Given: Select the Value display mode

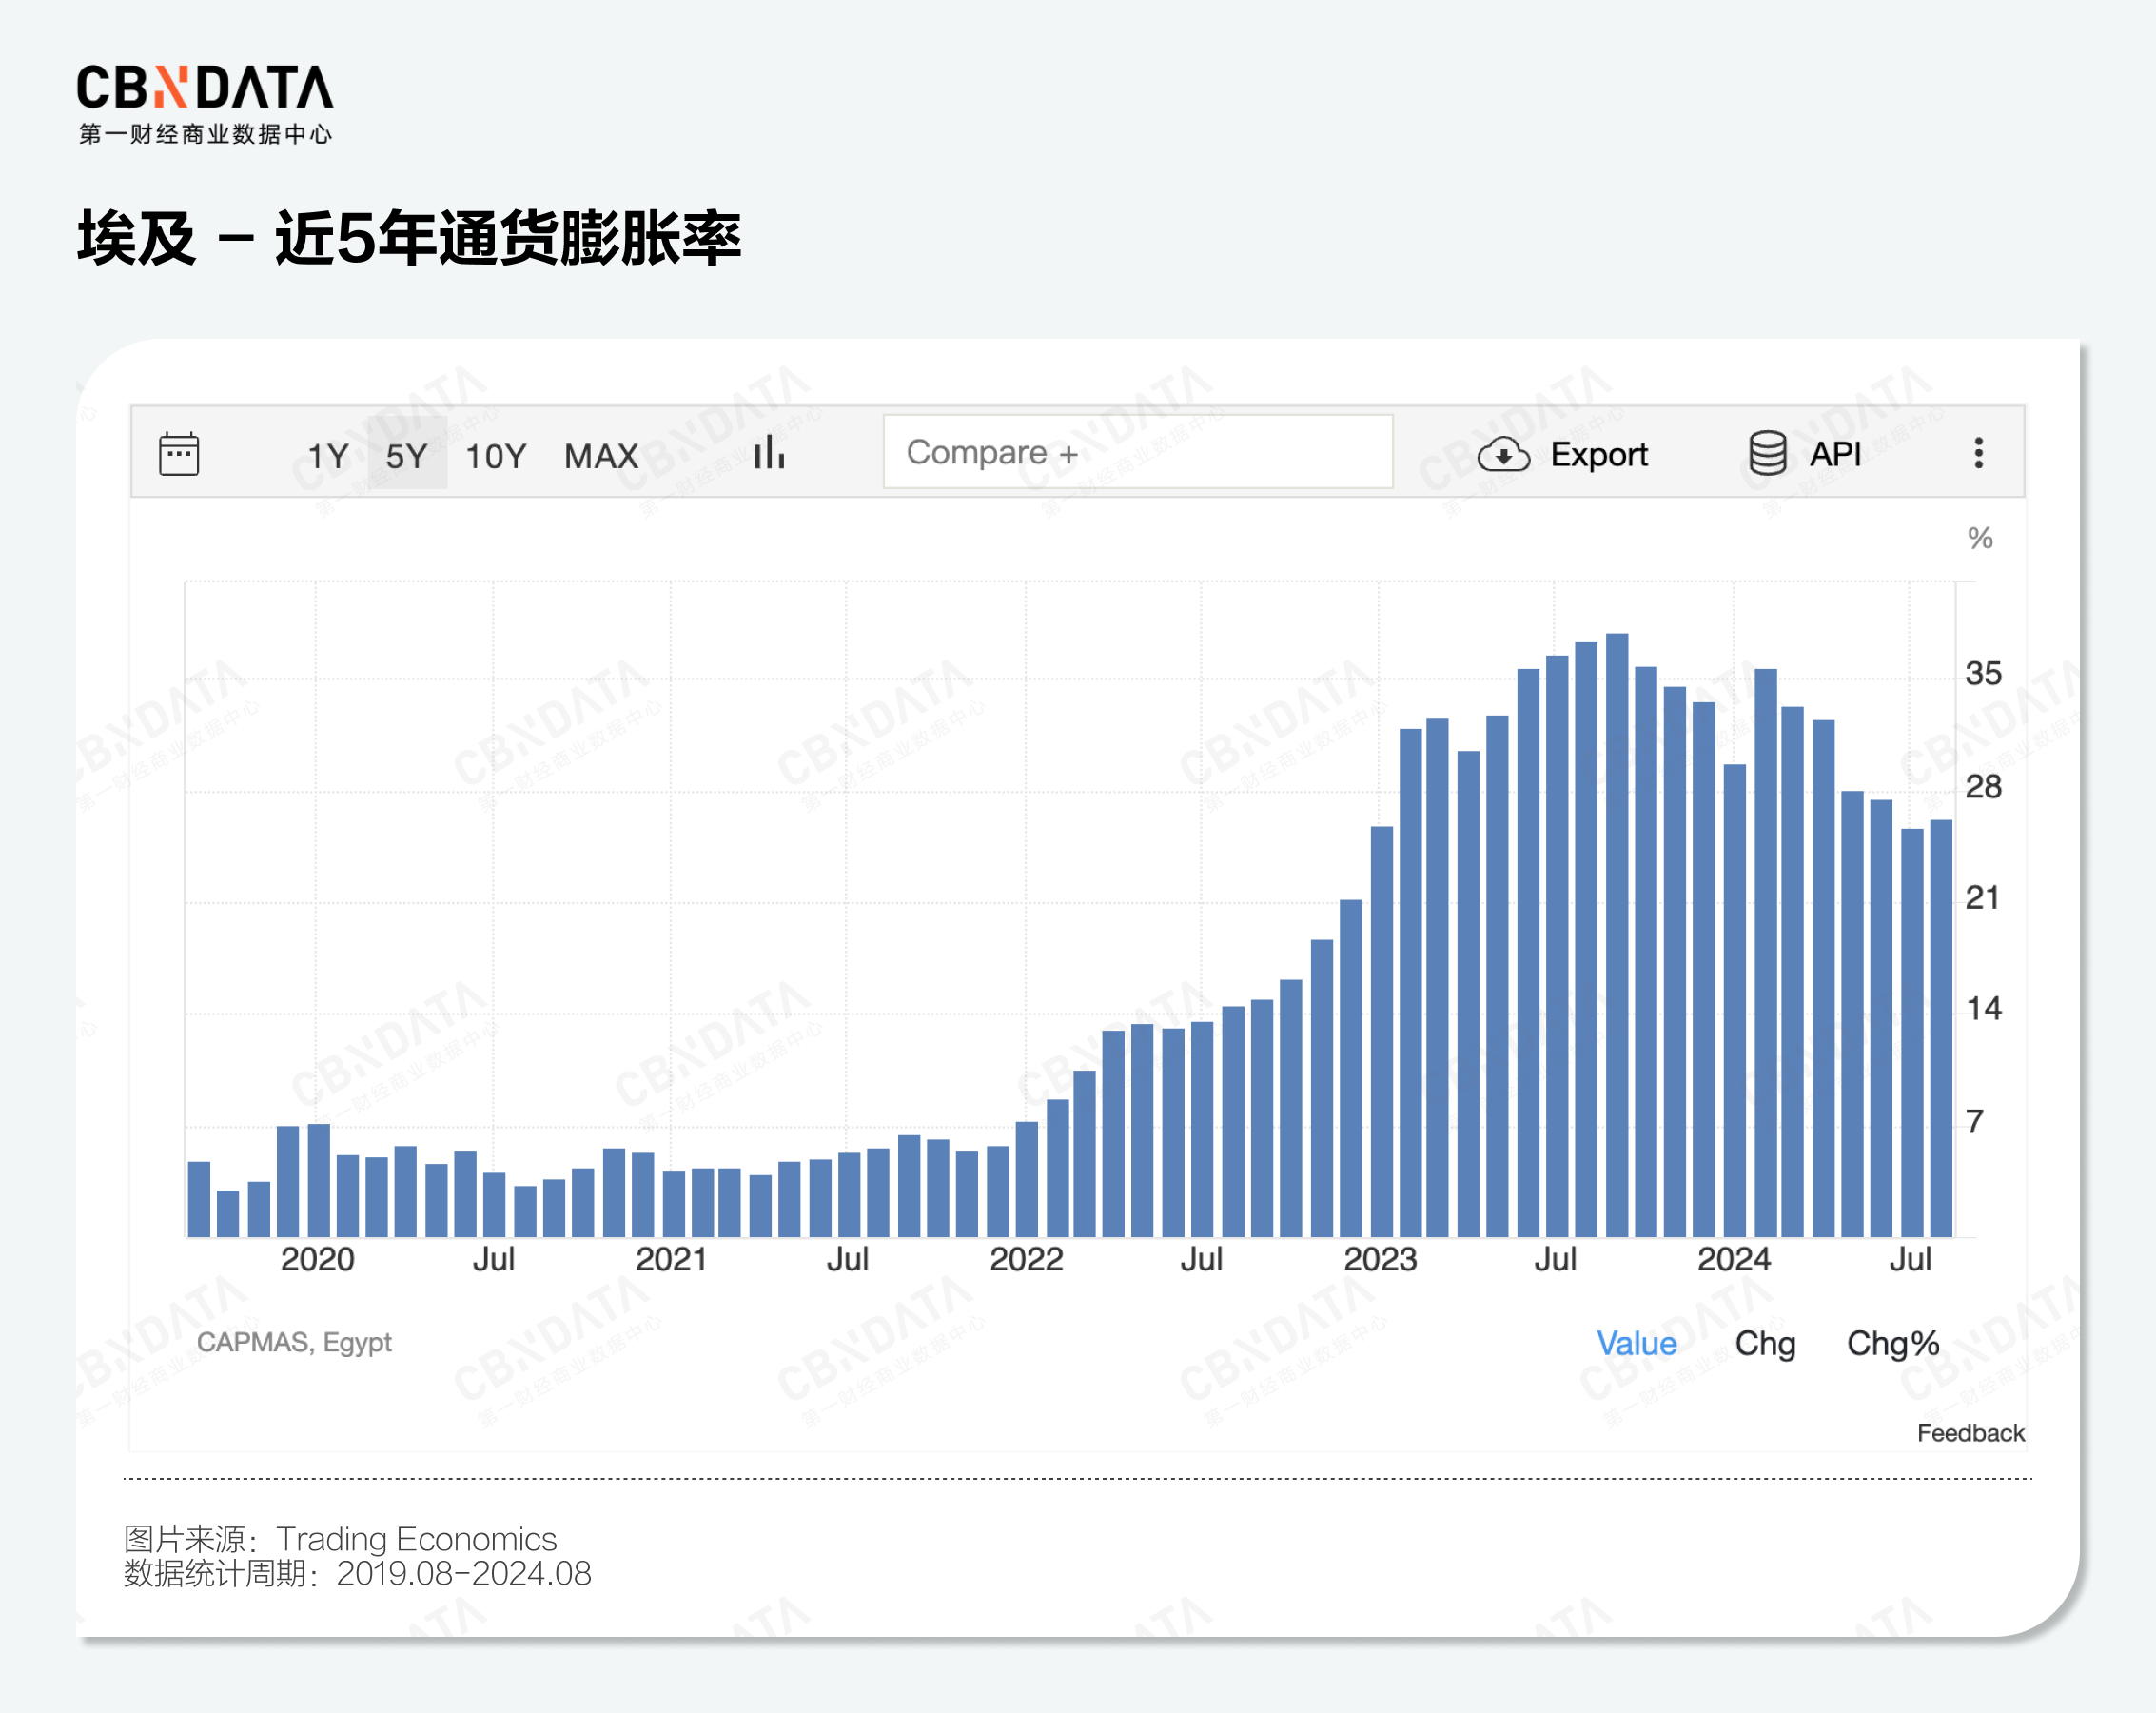Looking at the screenshot, I should [x=1636, y=1343].
